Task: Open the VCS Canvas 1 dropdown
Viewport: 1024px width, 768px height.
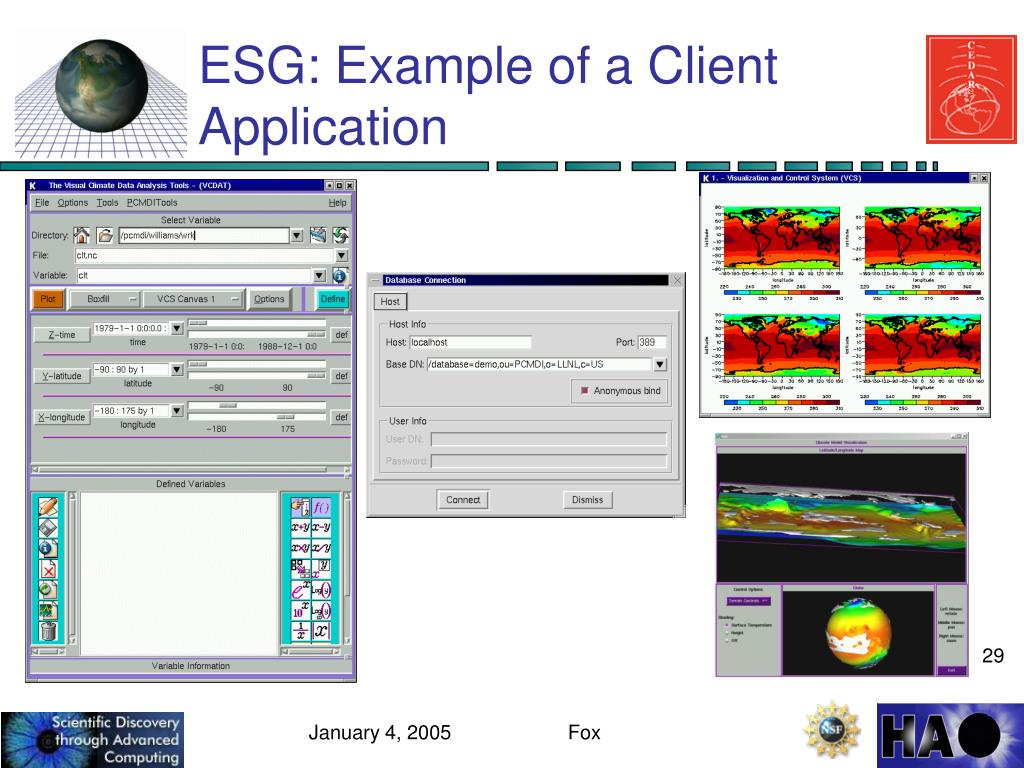Action: (193, 299)
